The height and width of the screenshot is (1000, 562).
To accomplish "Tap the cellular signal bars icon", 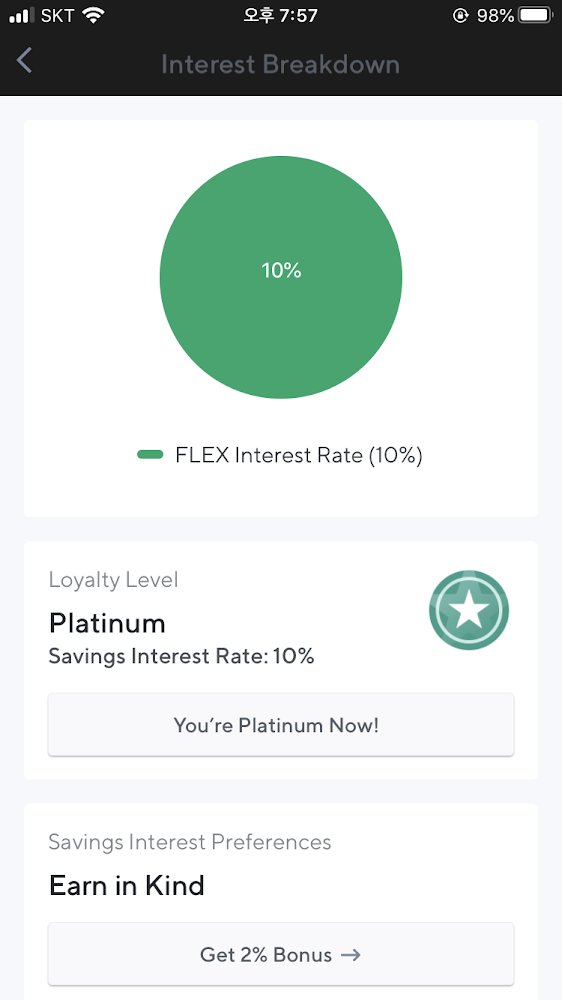I will (x=21, y=15).
